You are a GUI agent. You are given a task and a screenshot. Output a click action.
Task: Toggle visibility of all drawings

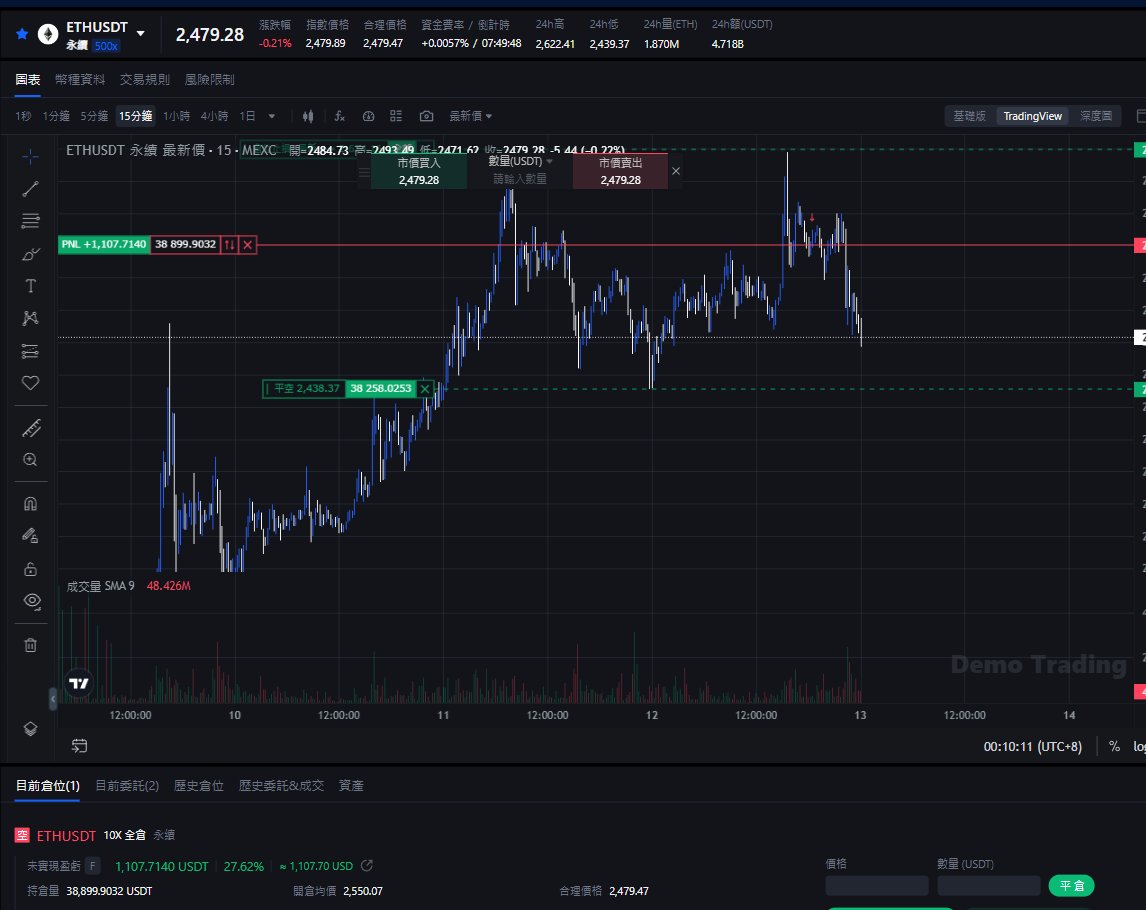(30, 601)
